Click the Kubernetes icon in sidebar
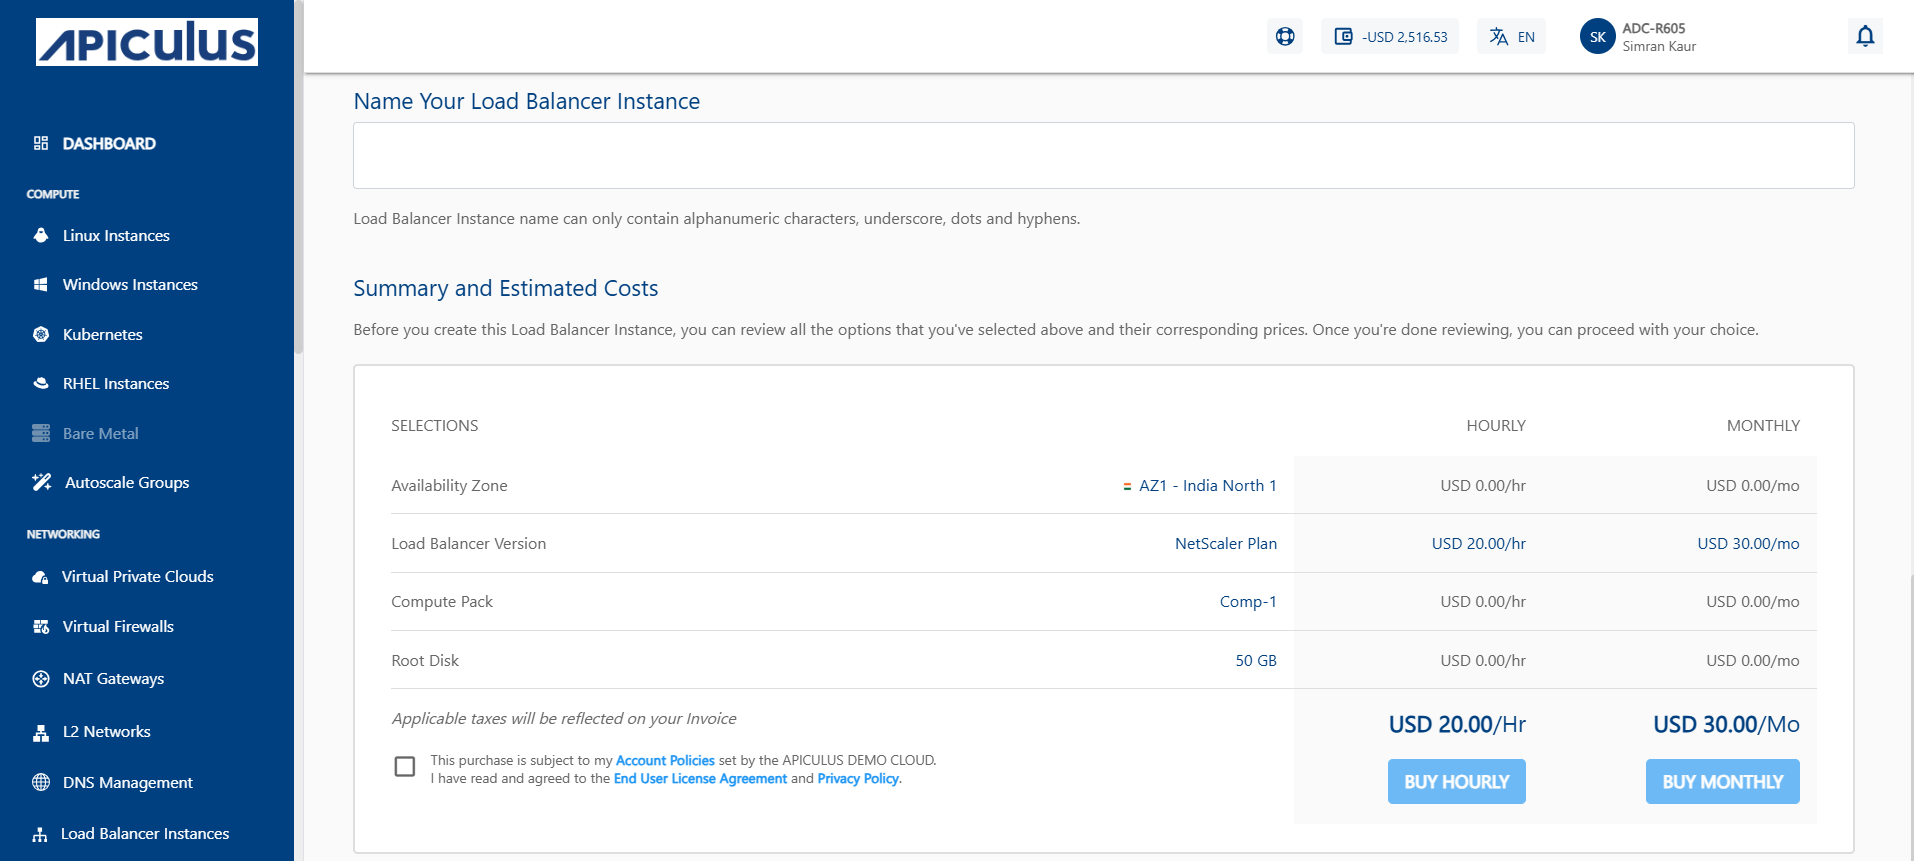 click(41, 335)
